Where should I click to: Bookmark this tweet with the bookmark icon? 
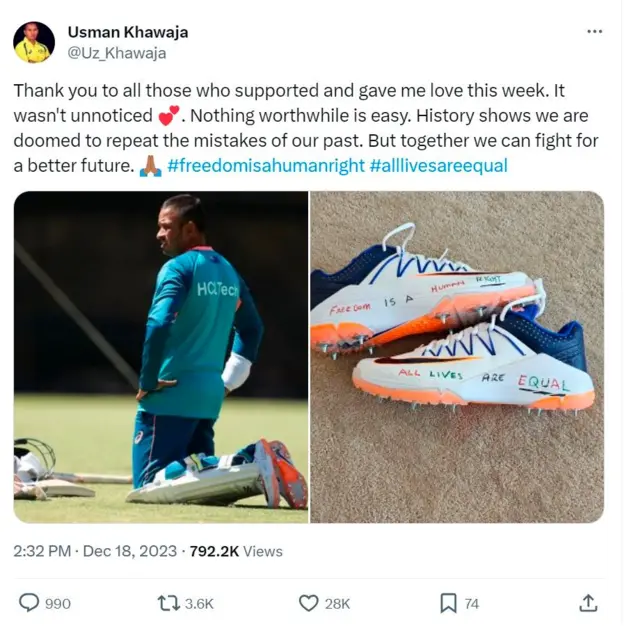(x=448, y=604)
